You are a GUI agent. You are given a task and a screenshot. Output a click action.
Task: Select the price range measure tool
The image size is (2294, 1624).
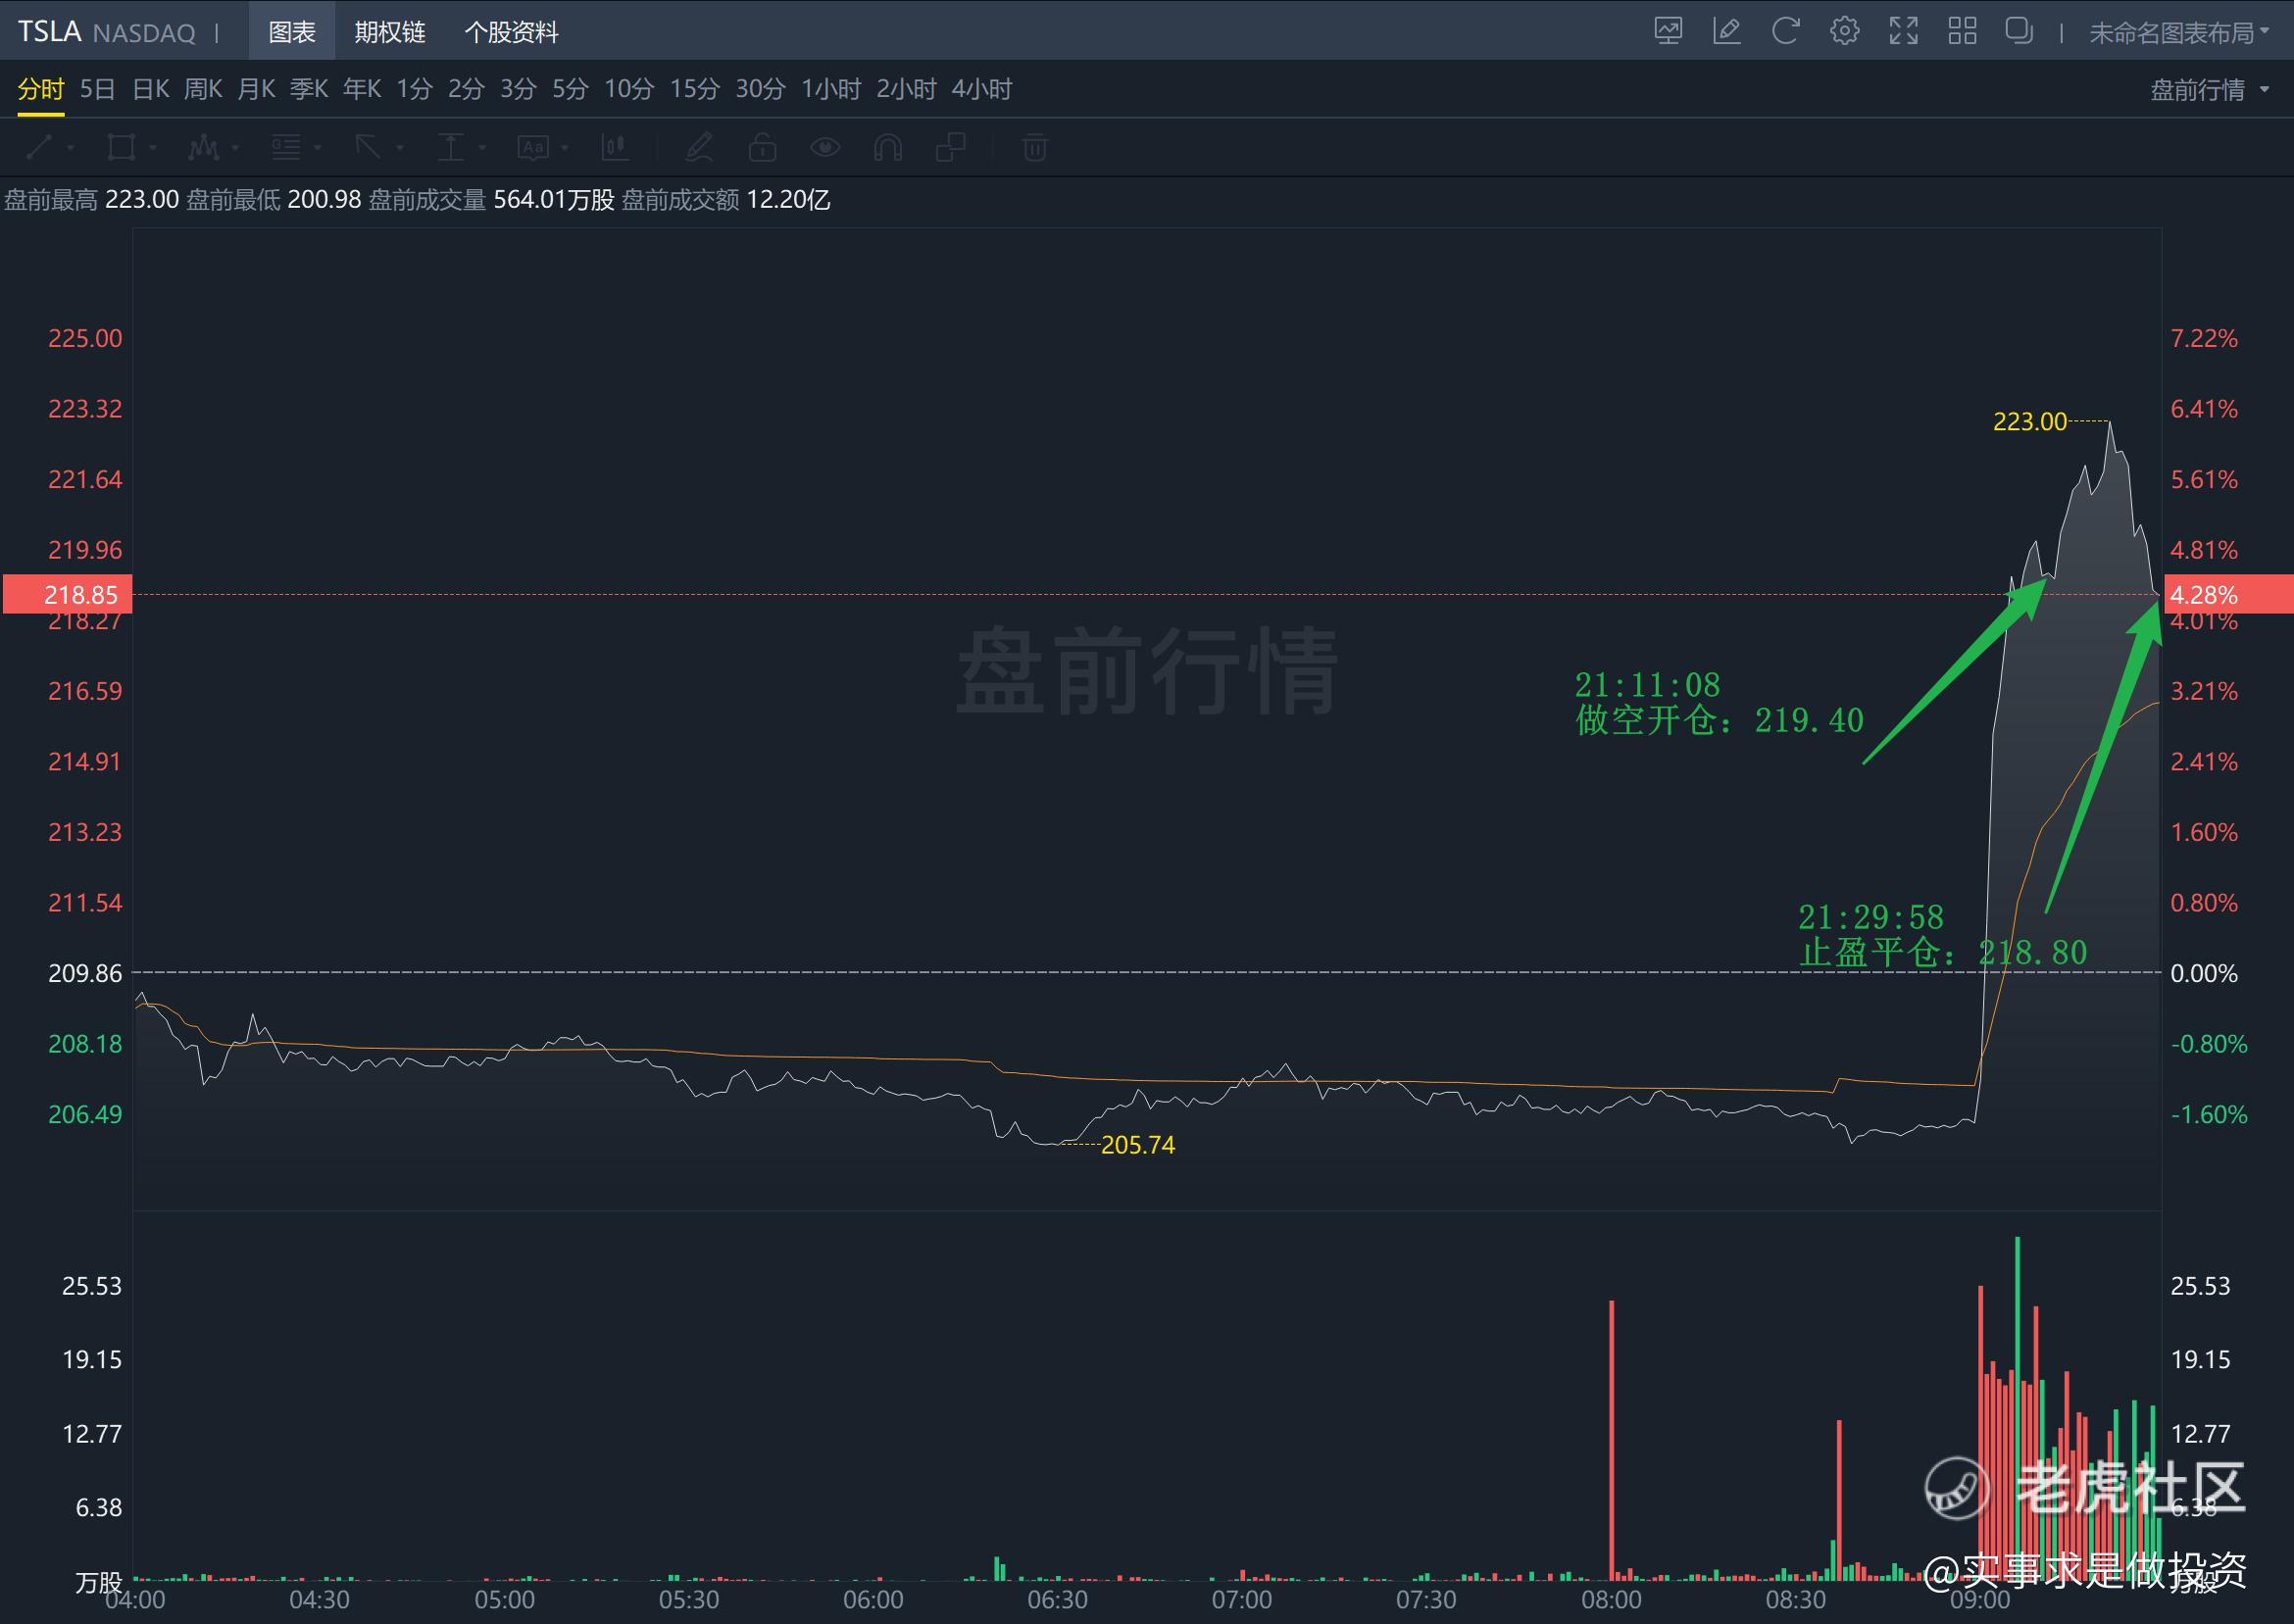(451, 148)
